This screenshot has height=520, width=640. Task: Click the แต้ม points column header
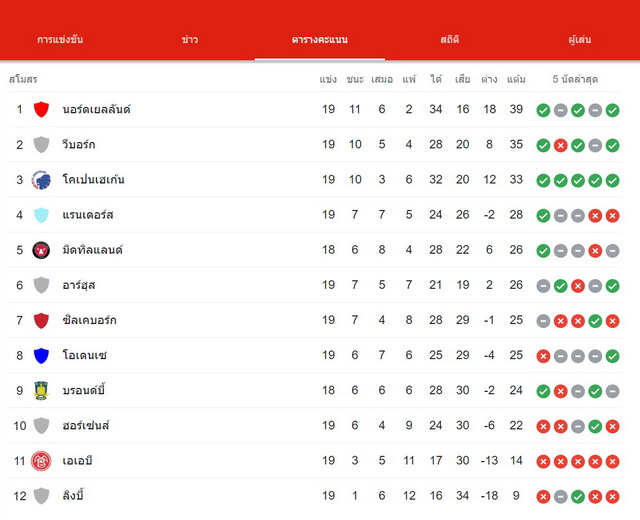pyautogui.click(x=516, y=79)
